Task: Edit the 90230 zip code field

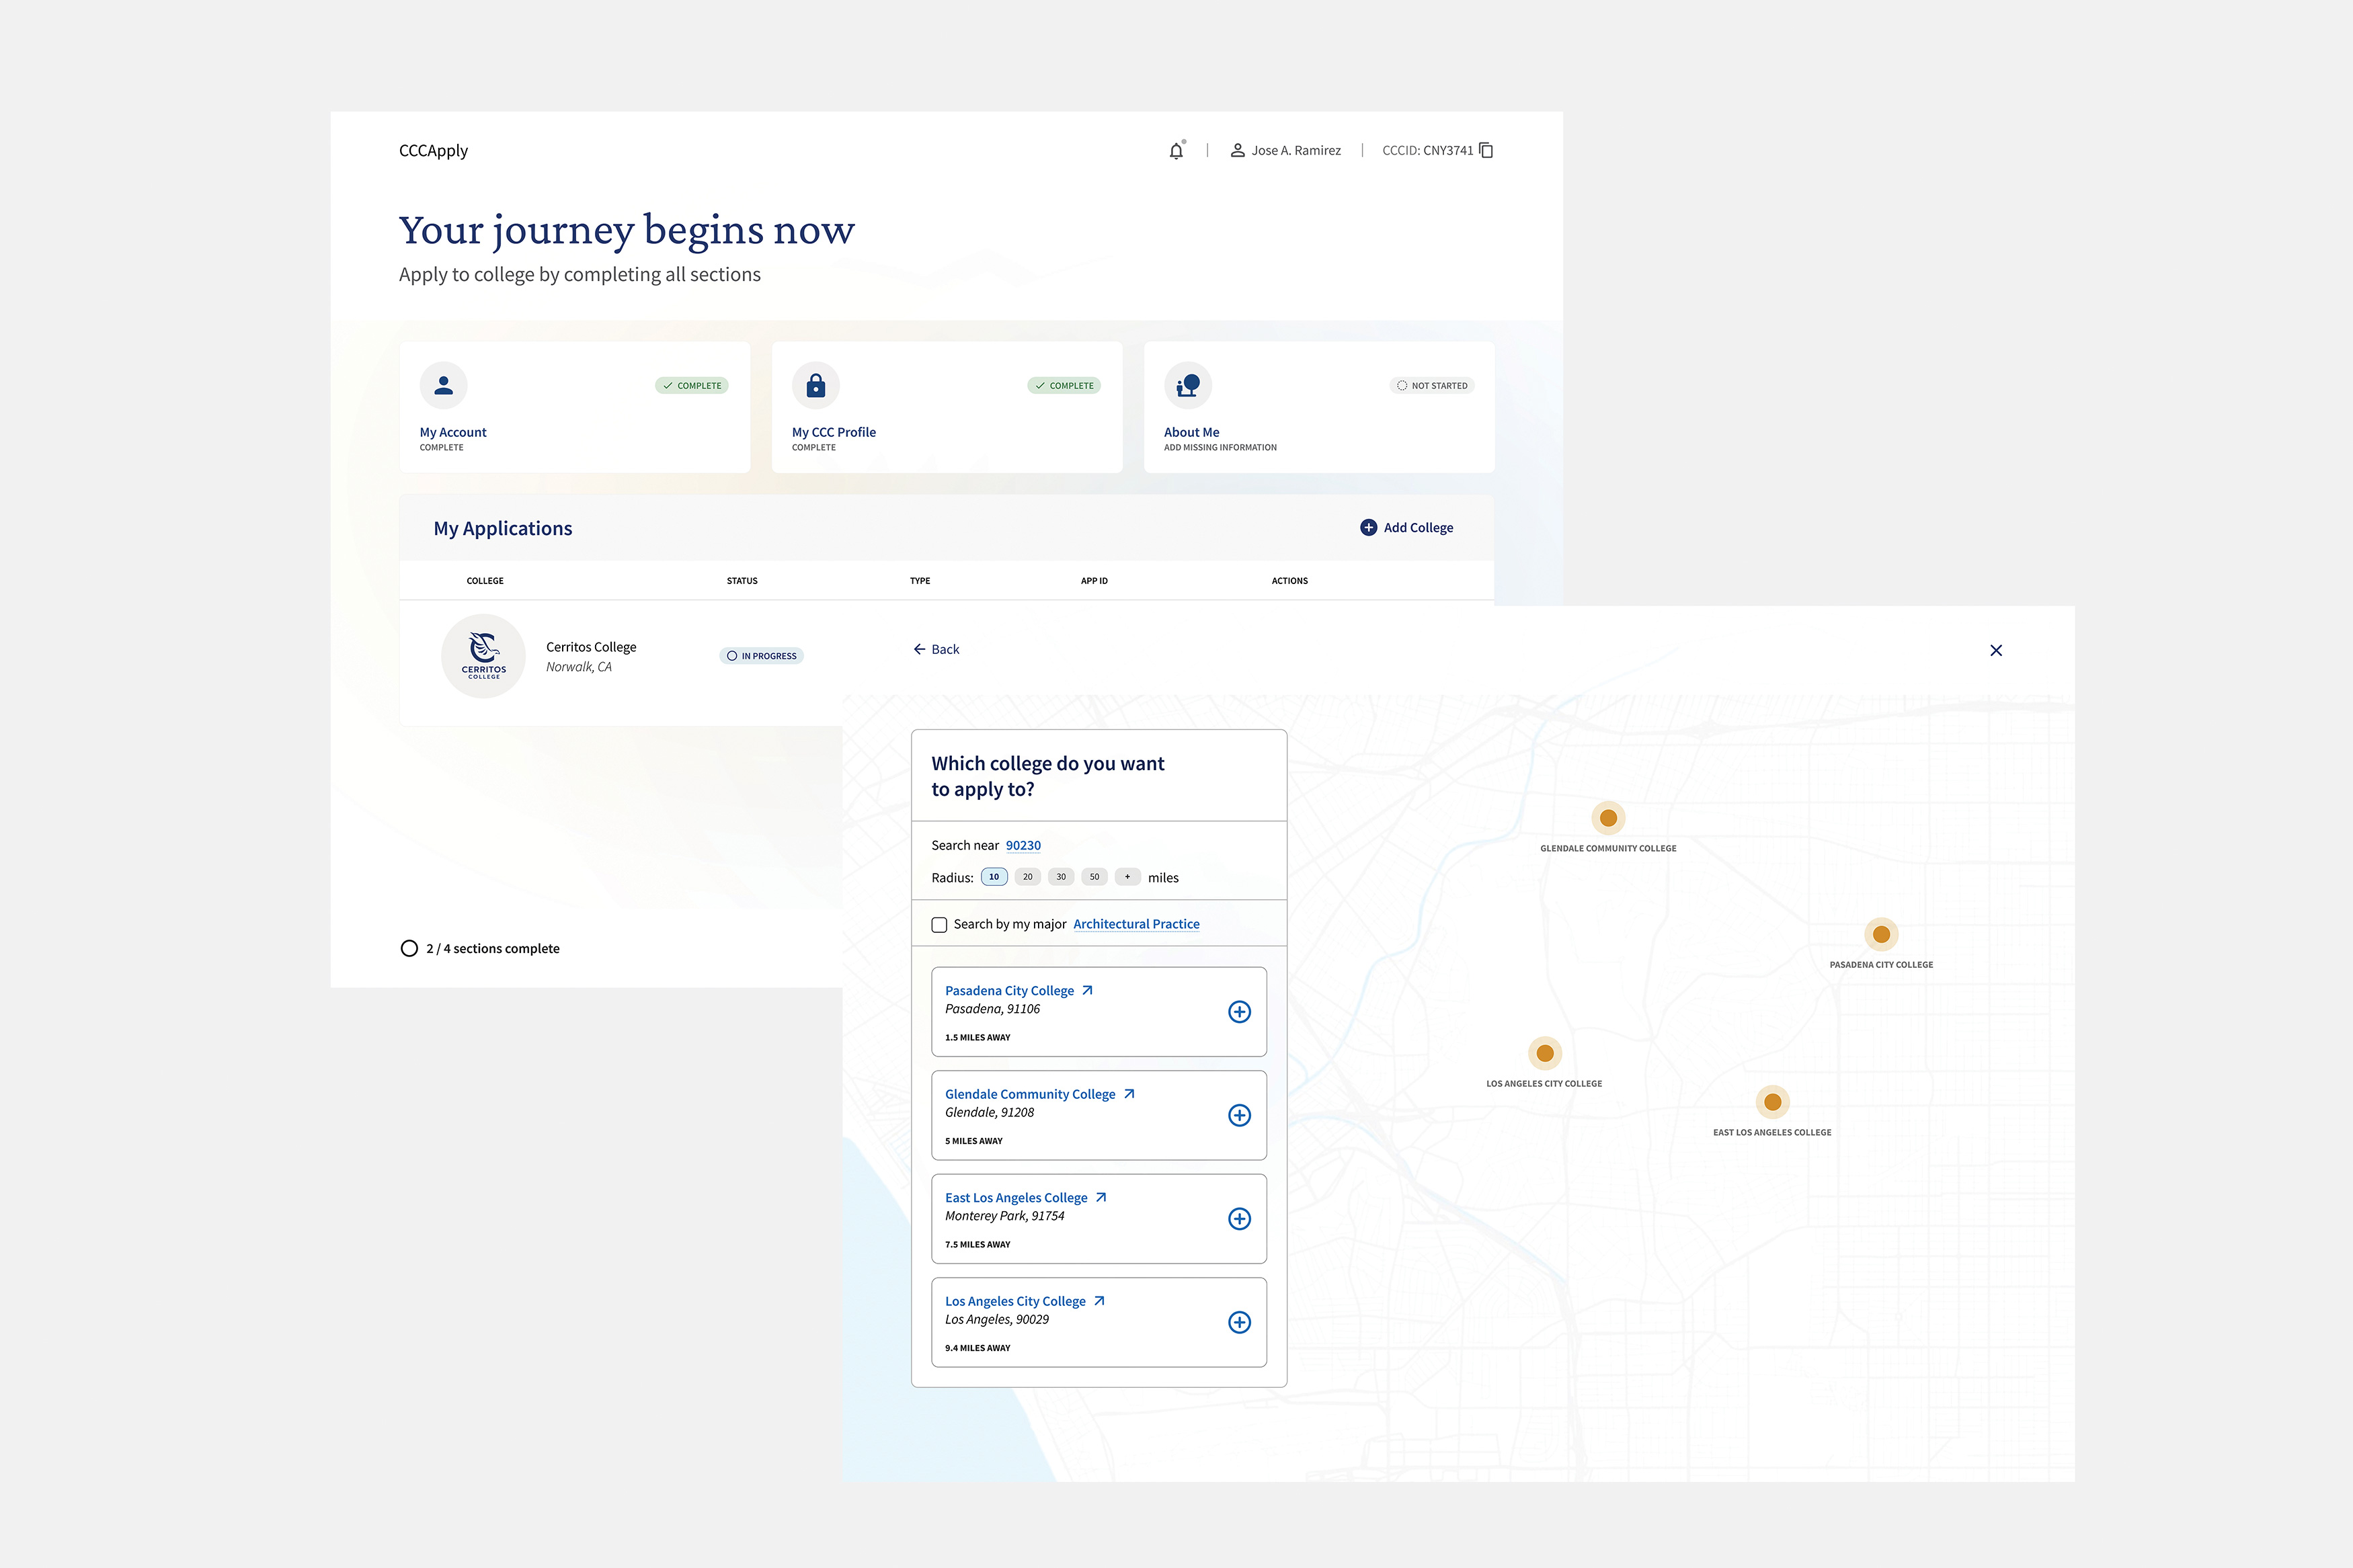Action: click(x=1023, y=846)
